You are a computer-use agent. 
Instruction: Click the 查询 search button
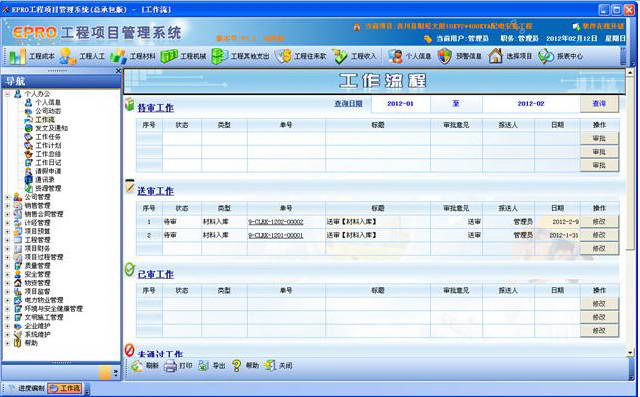tap(599, 104)
